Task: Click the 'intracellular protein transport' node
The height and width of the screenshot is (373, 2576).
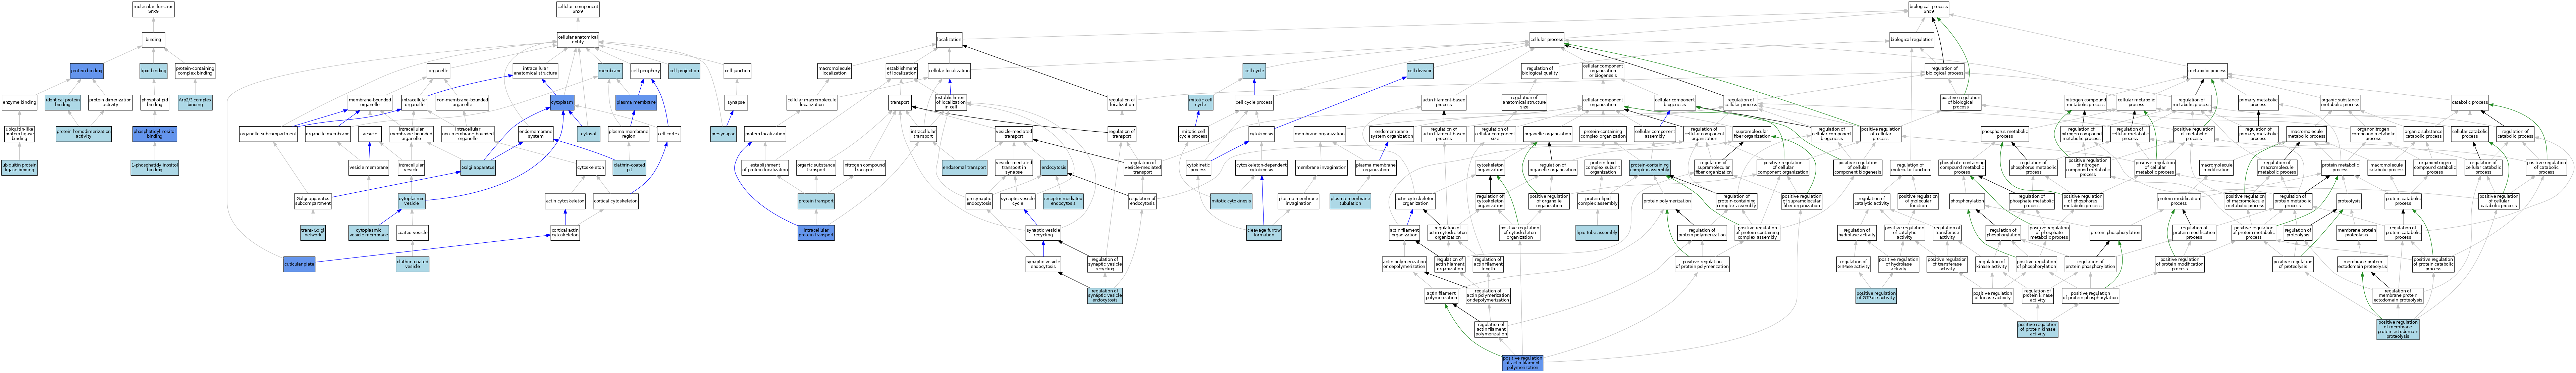Action: point(816,233)
